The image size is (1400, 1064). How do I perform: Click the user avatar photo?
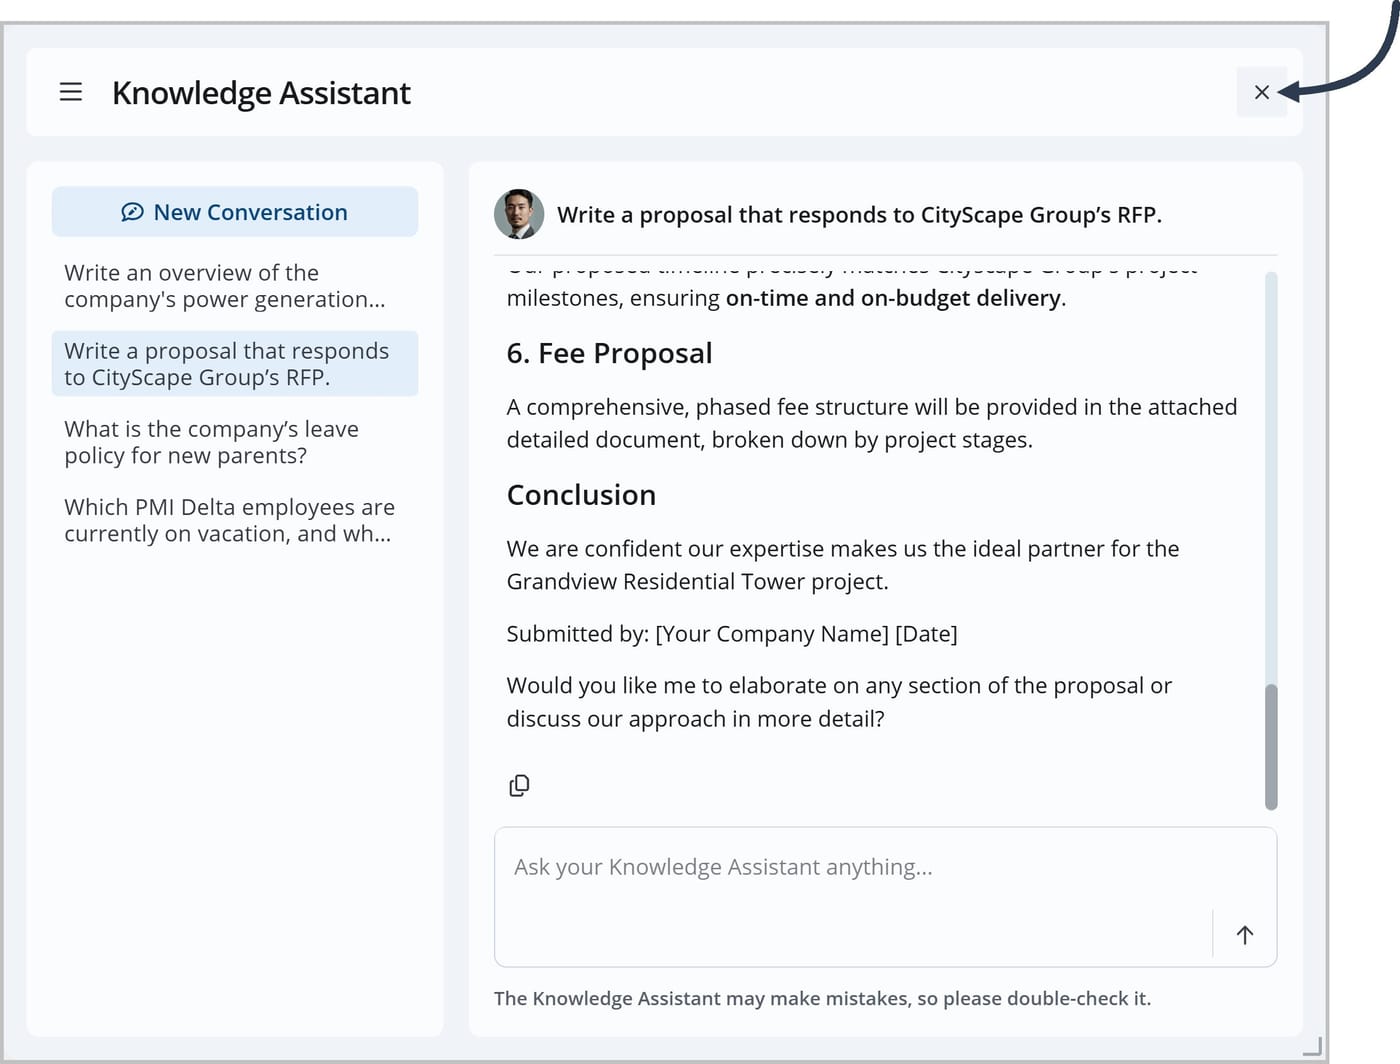pyautogui.click(x=519, y=214)
